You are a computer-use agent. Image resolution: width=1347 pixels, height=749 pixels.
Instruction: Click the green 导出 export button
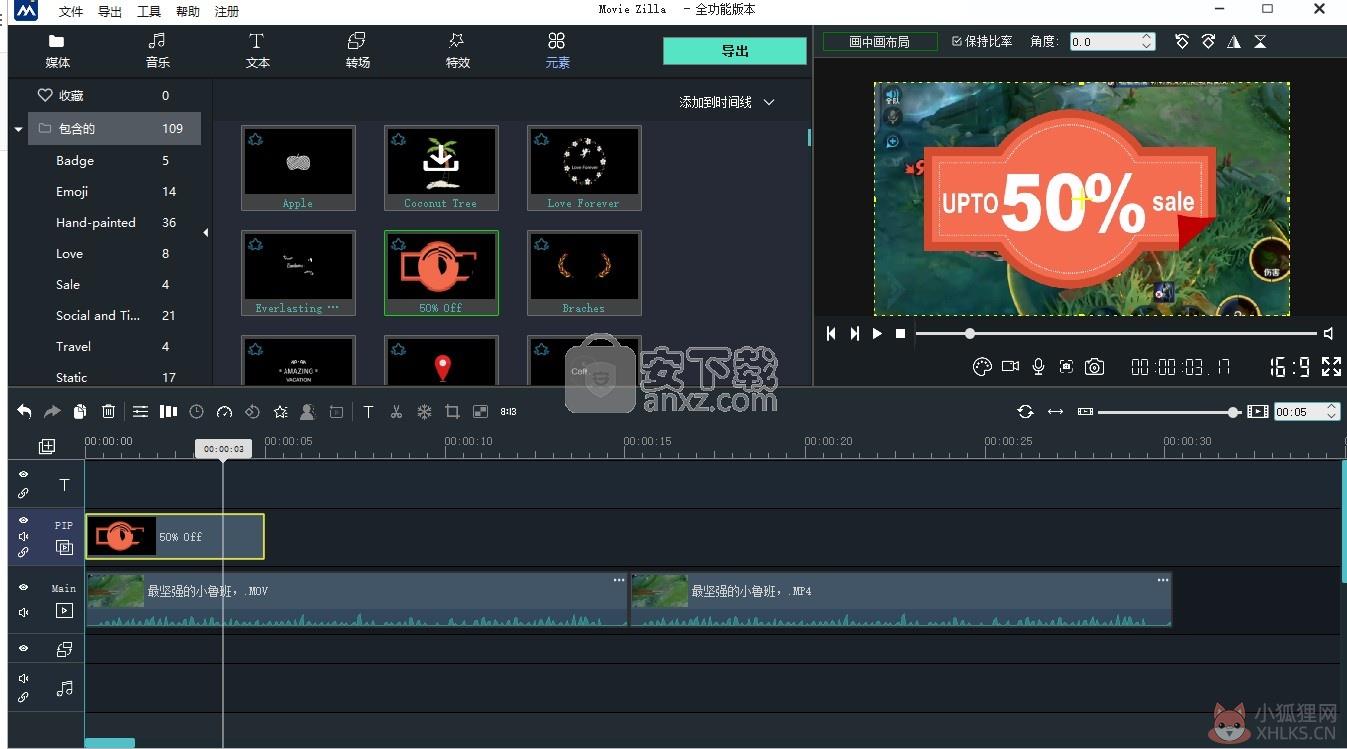point(735,51)
